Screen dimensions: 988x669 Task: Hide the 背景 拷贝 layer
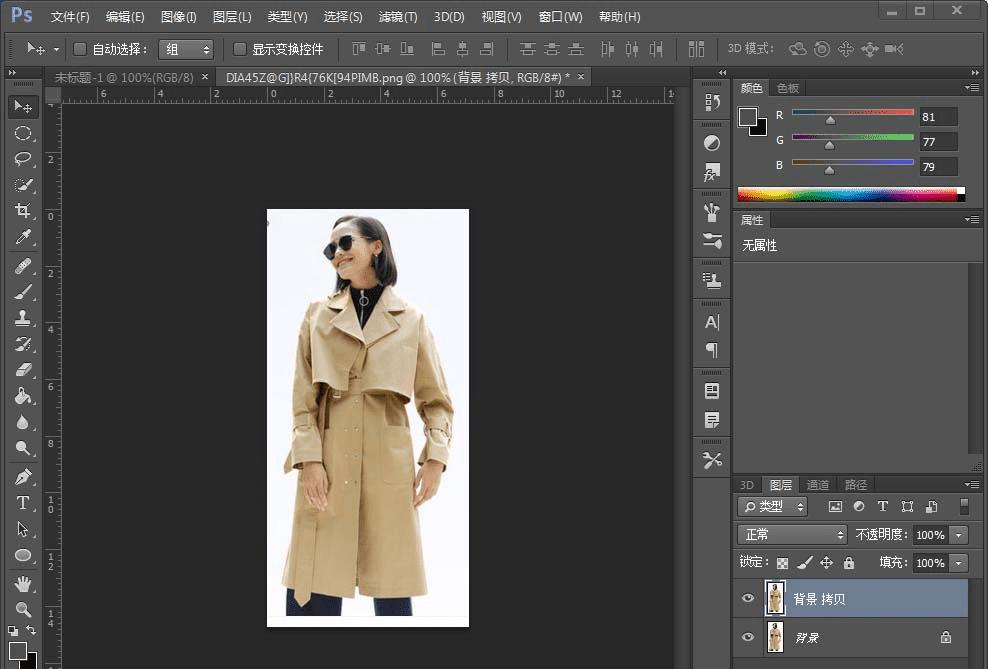click(747, 598)
